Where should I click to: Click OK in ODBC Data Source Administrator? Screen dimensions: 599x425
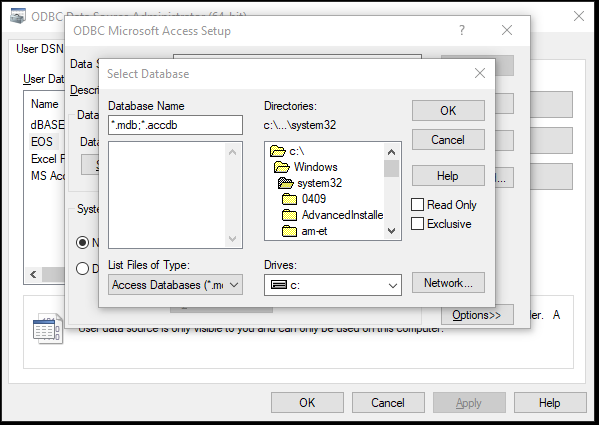coord(307,403)
